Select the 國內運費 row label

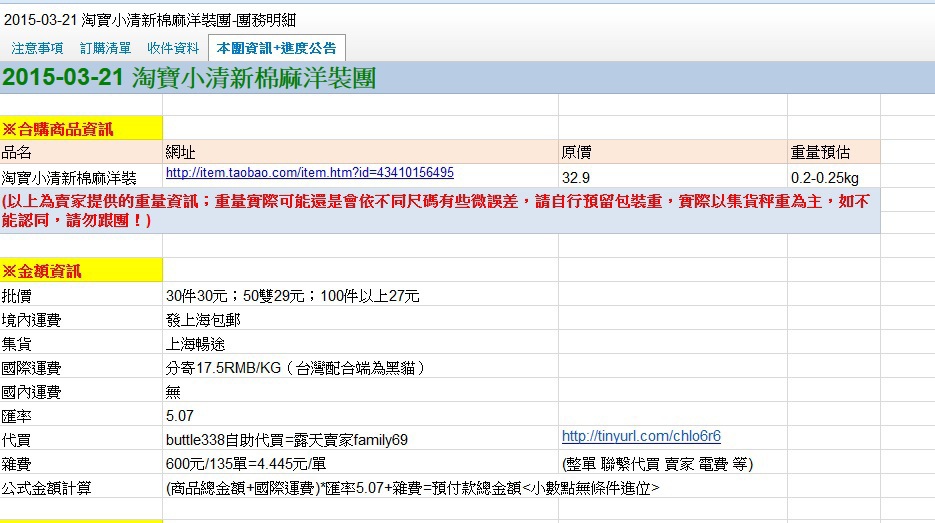(x=81, y=391)
